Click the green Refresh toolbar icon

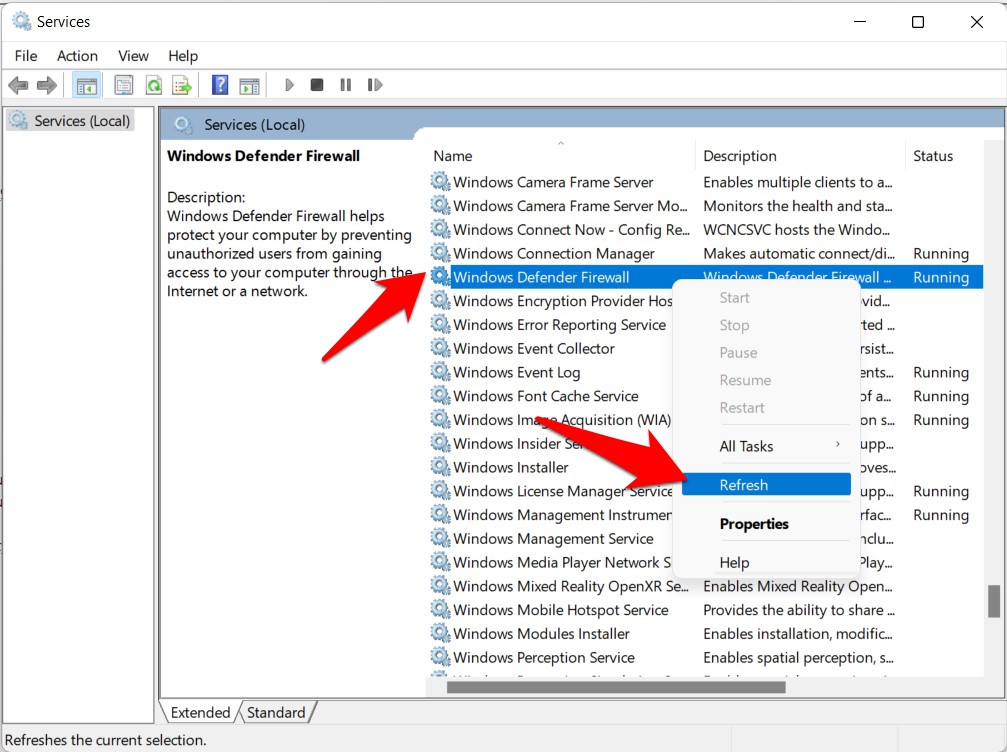coord(153,85)
